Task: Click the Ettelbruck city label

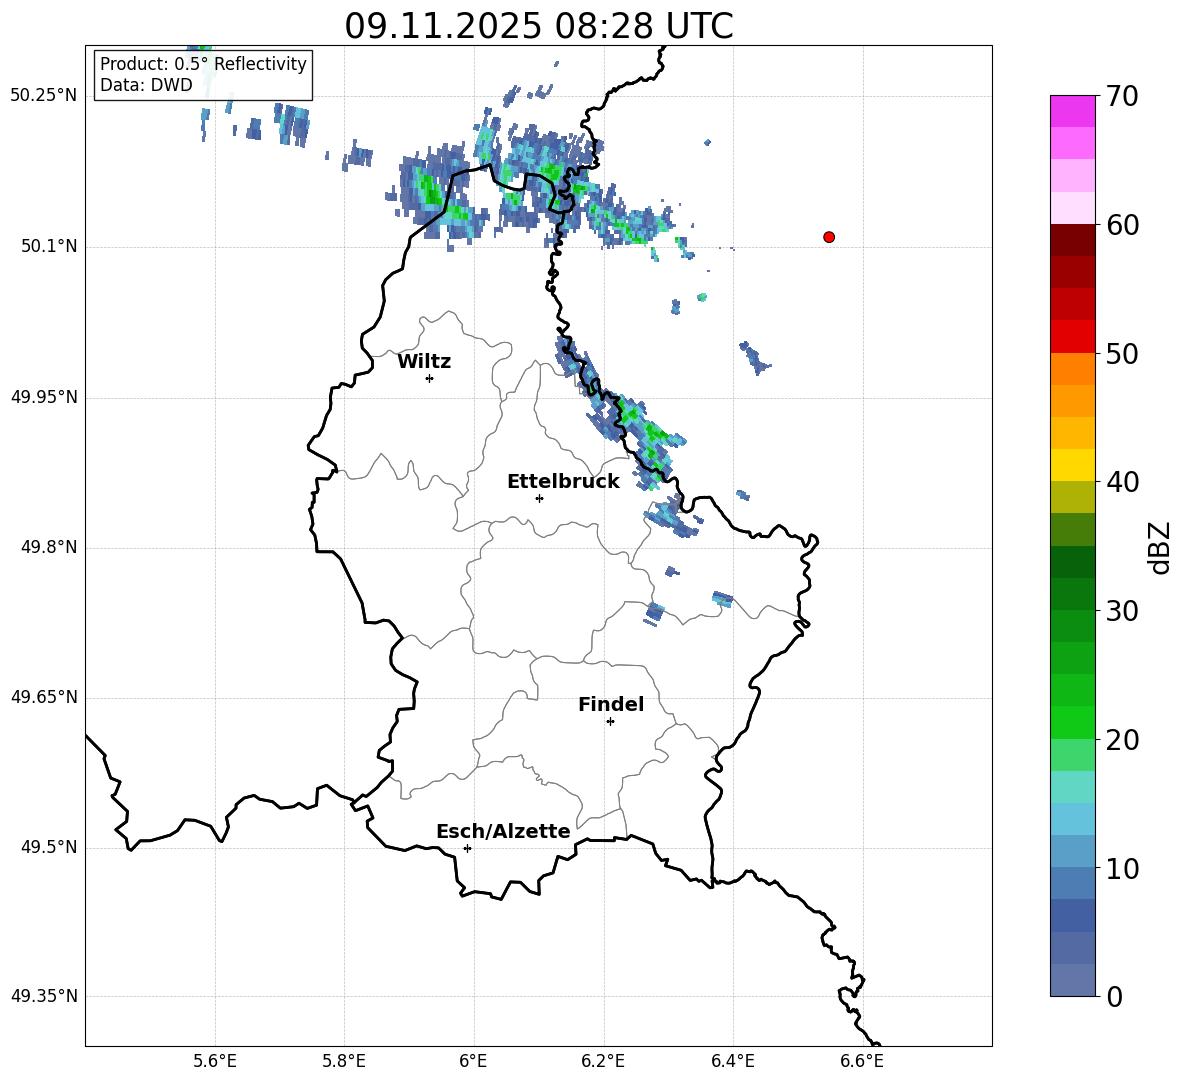Action: coord(563,482)
